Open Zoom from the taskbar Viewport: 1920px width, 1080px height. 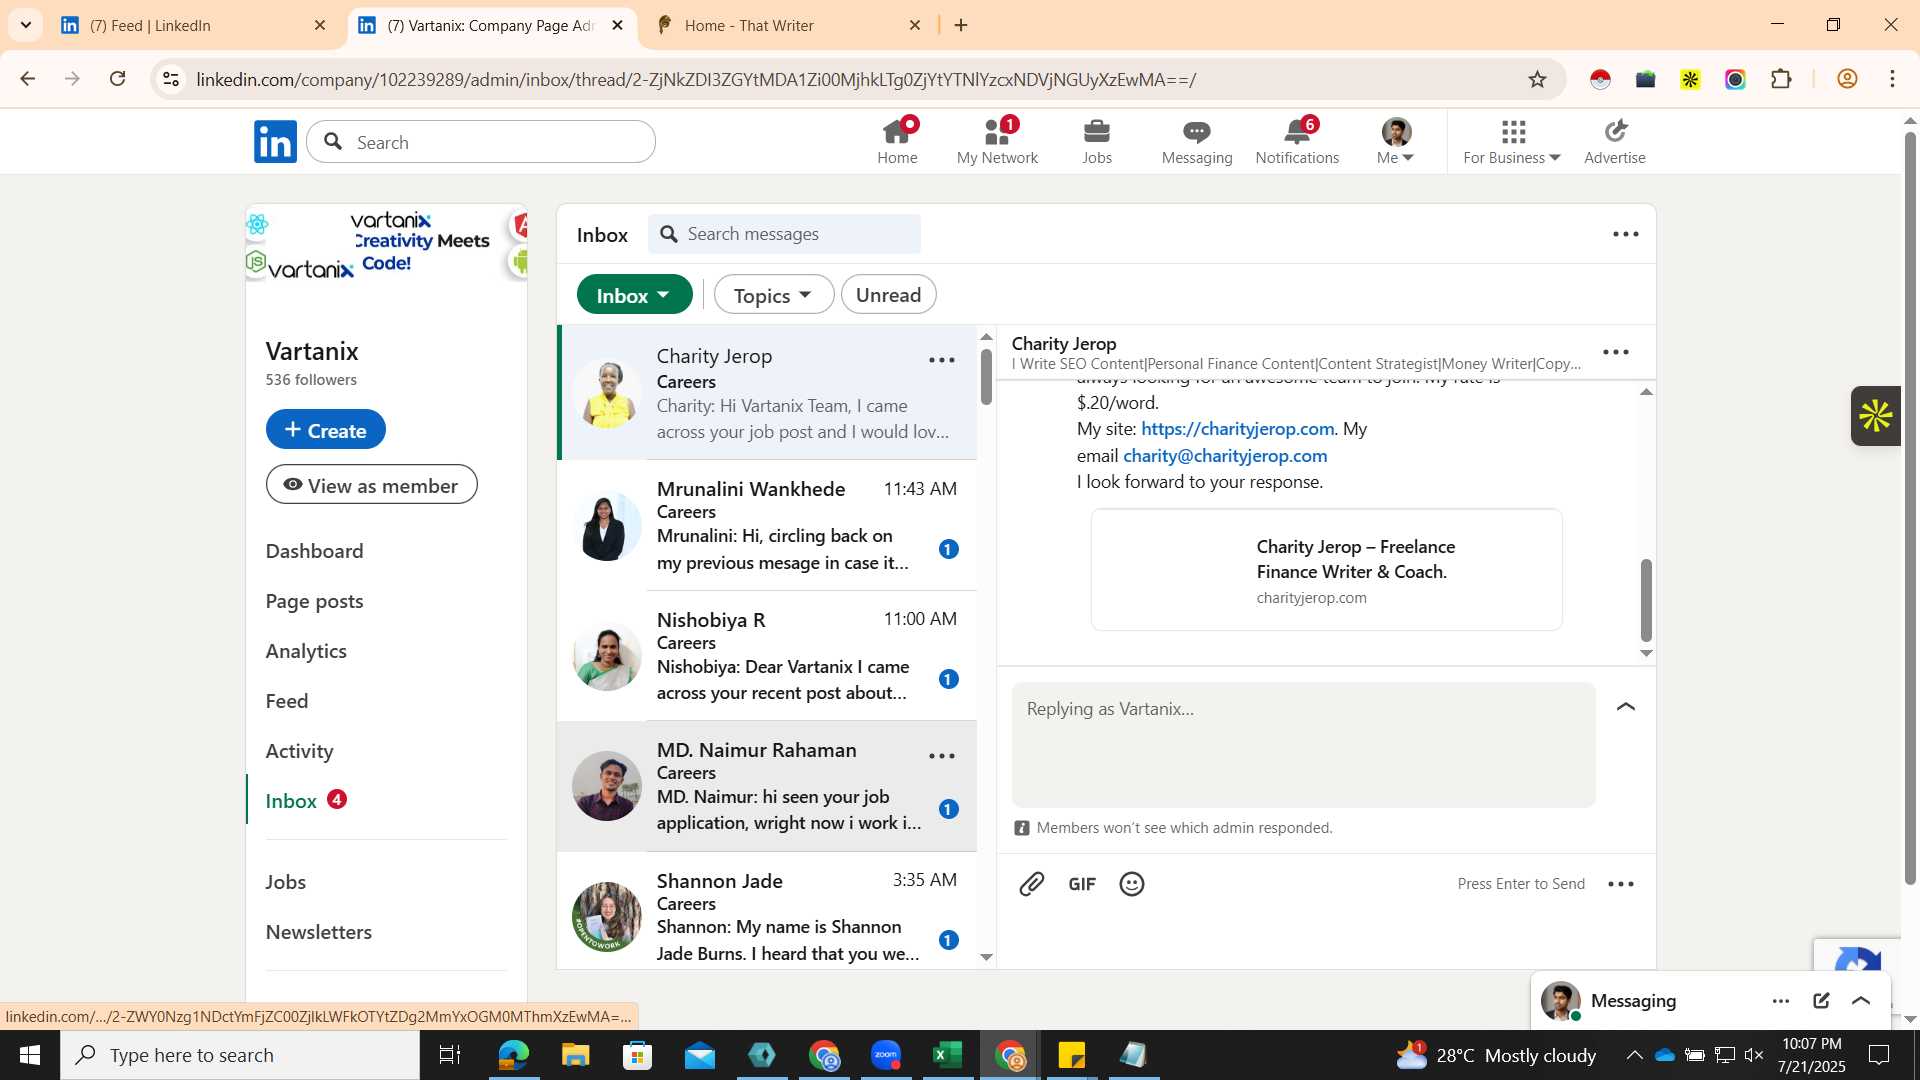886,1055
